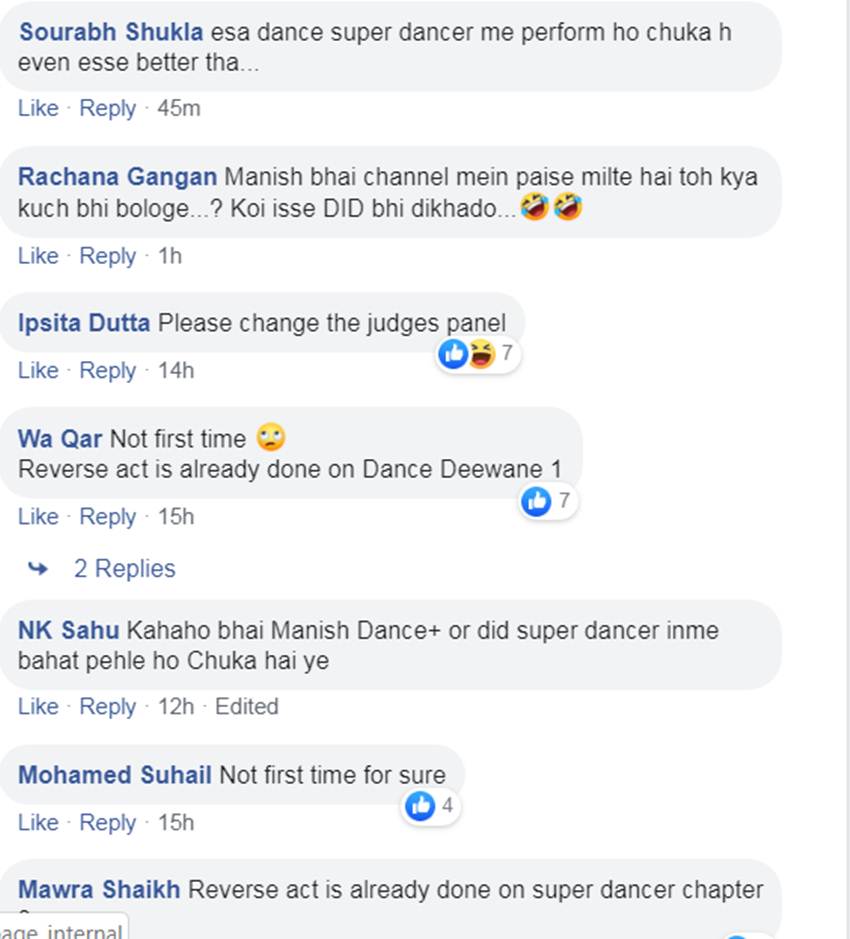Screen dimensions: 850x939
Task: Click Edited label on NK Sahu comment
Action: click(x=247, y=707)
